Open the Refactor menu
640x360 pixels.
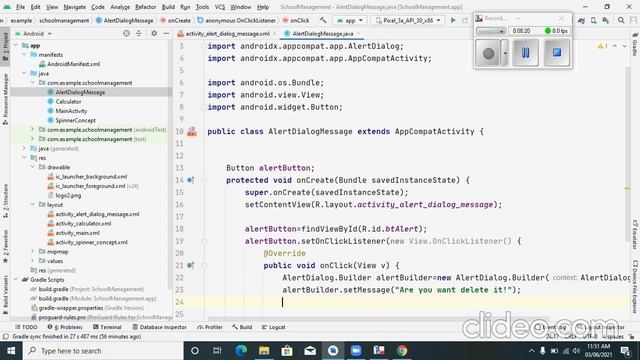coord(145,7)
